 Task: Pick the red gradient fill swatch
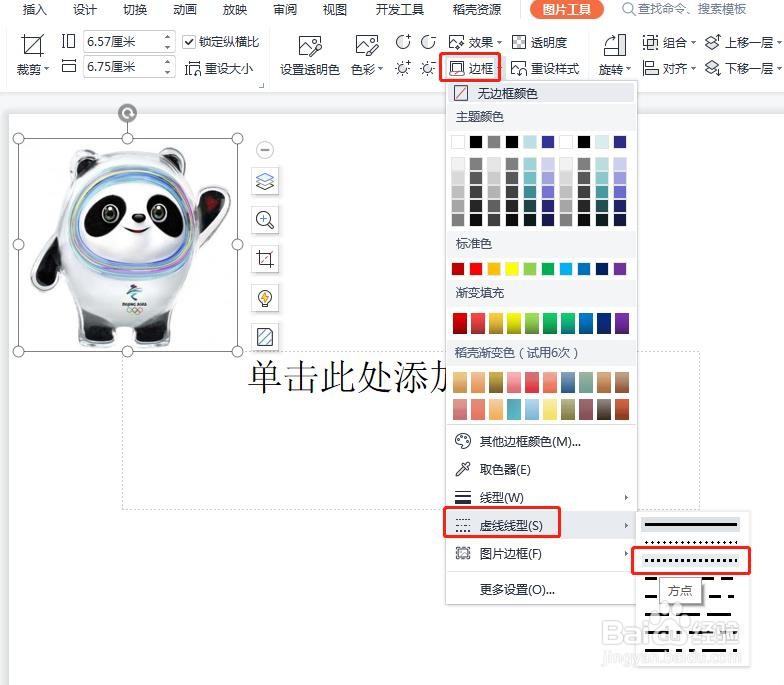click(460, 323)
